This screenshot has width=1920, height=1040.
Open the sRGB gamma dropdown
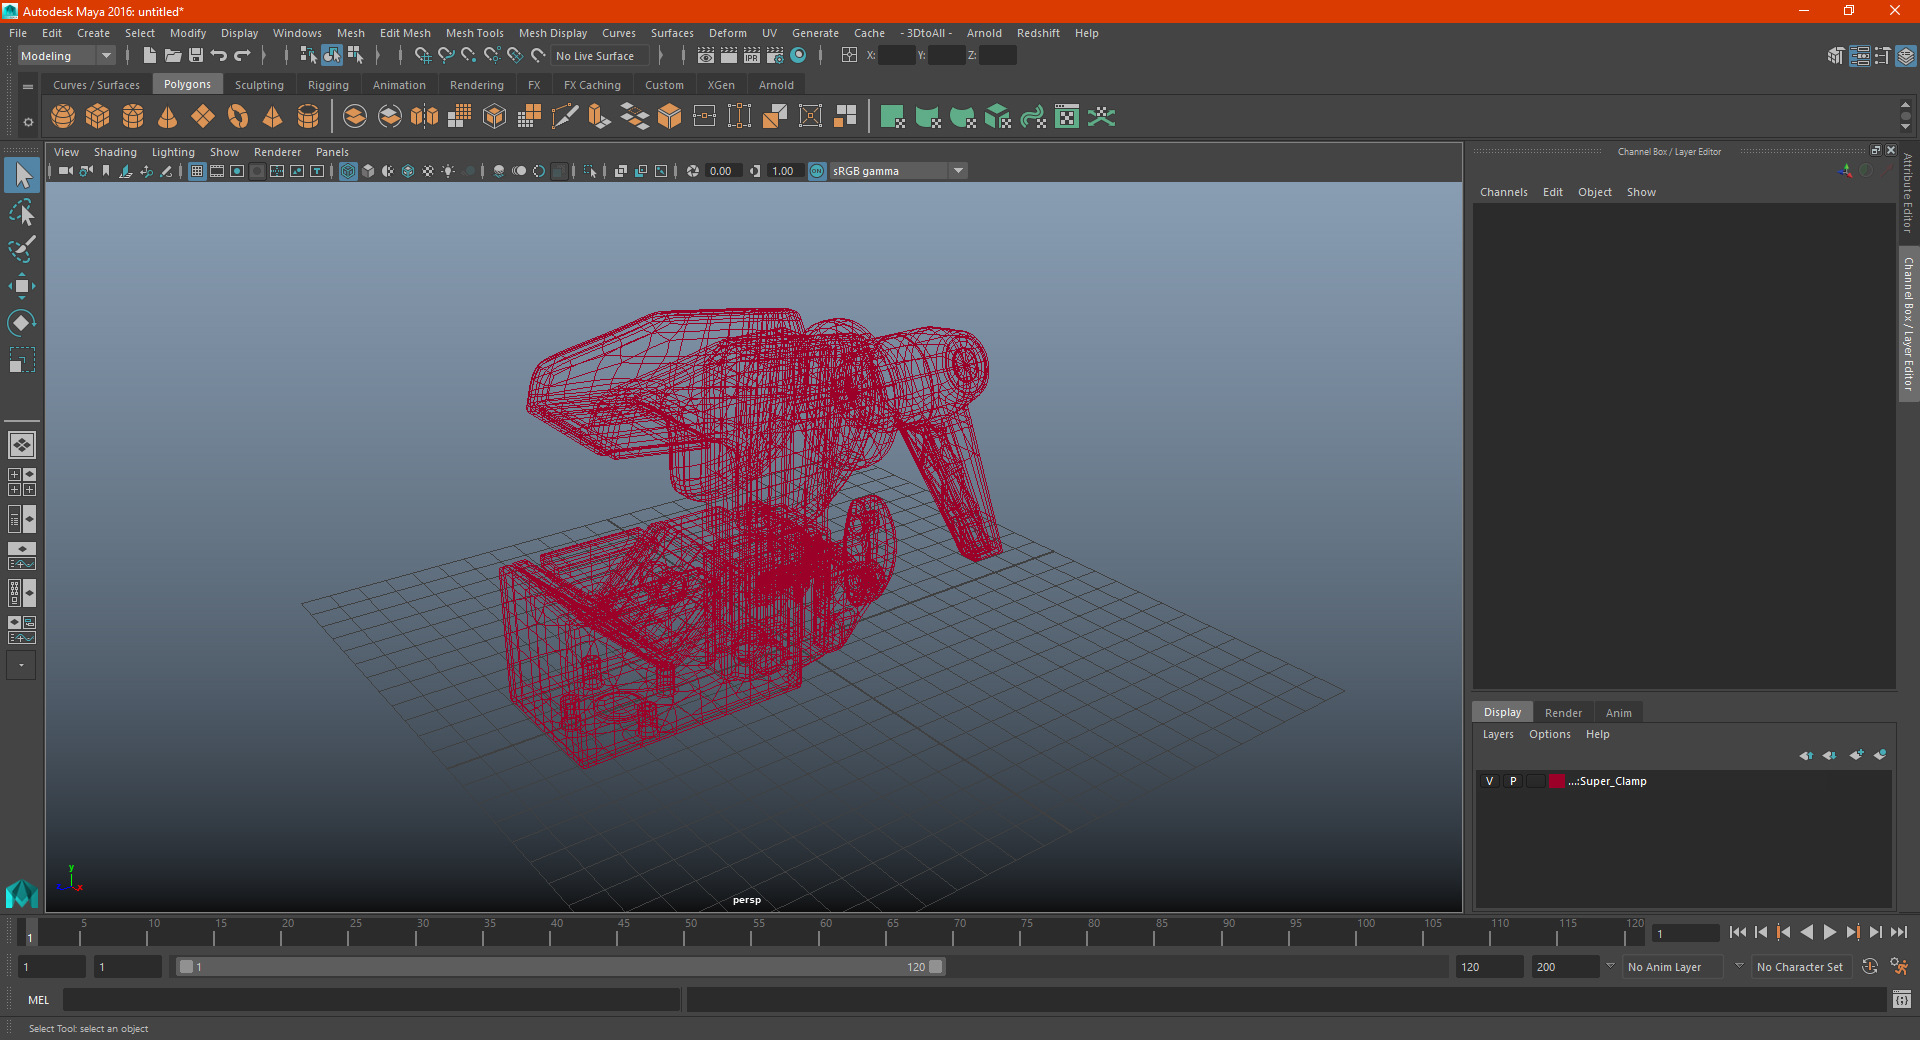(x=898, y=171)
